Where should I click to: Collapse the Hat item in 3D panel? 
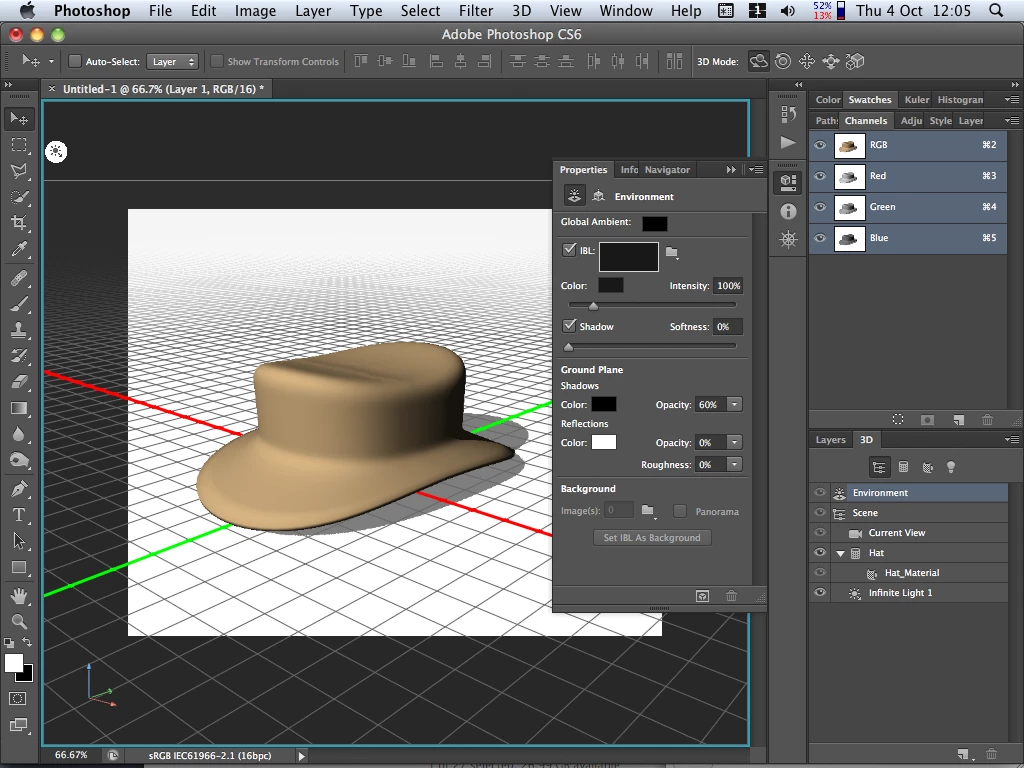pyautogui.click(x=840, y=553)
